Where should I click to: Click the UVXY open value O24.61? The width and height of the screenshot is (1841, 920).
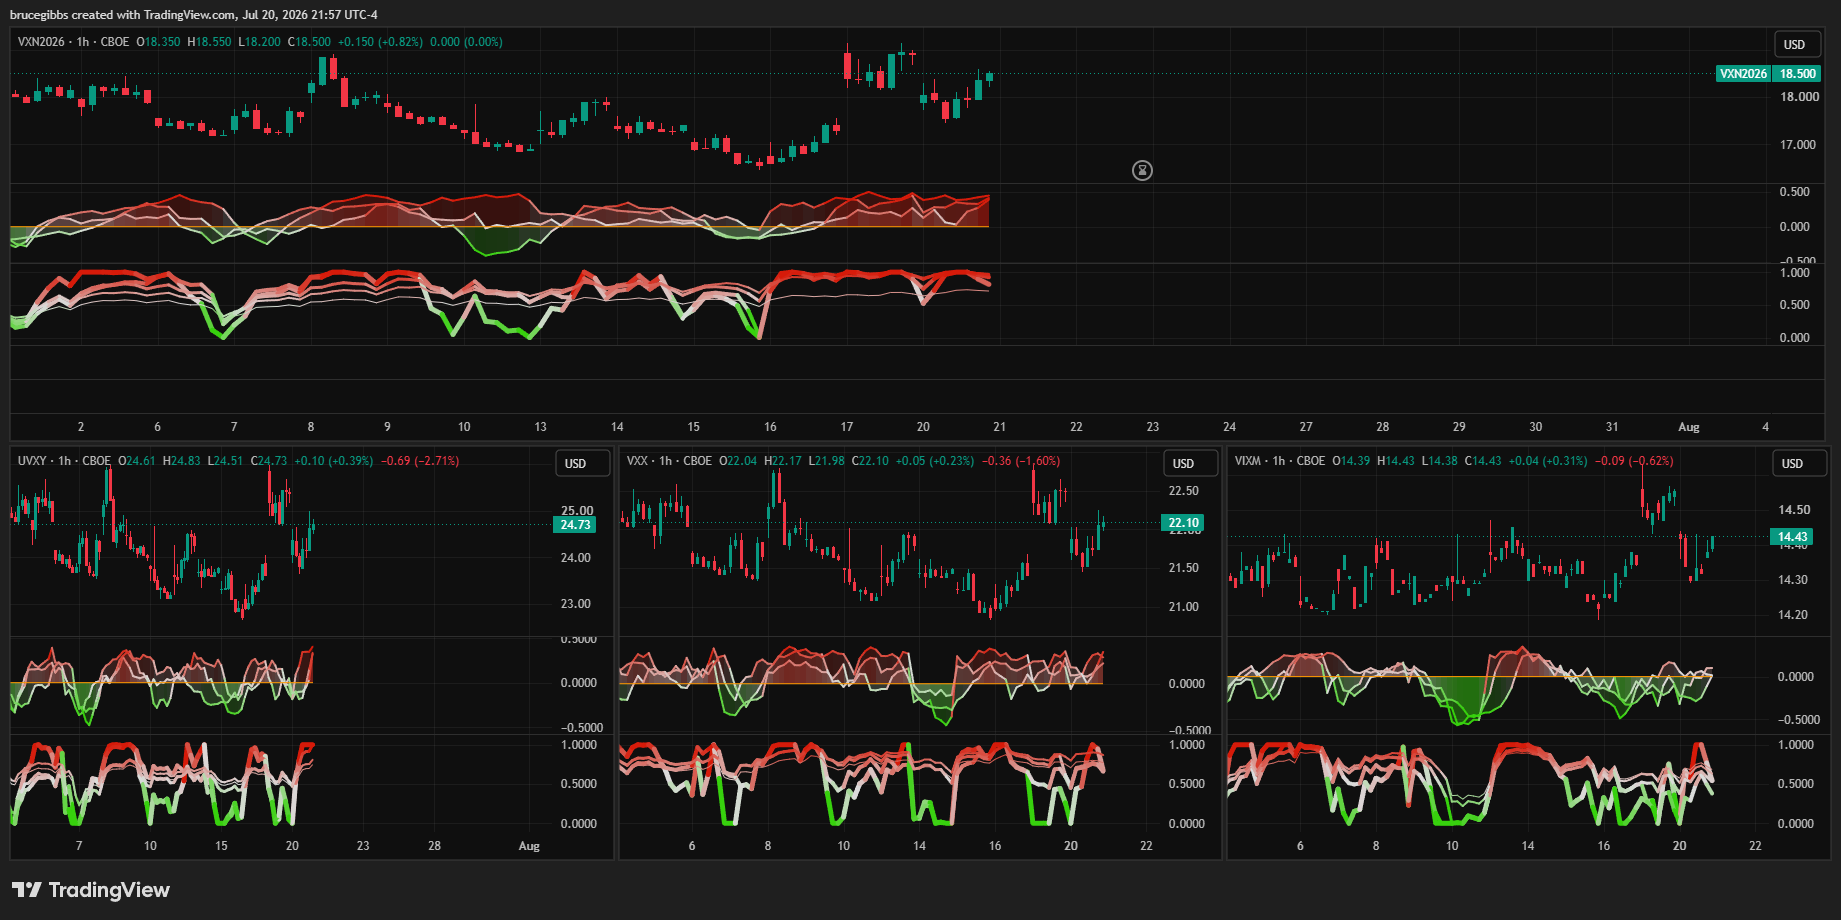pos(137,461)
